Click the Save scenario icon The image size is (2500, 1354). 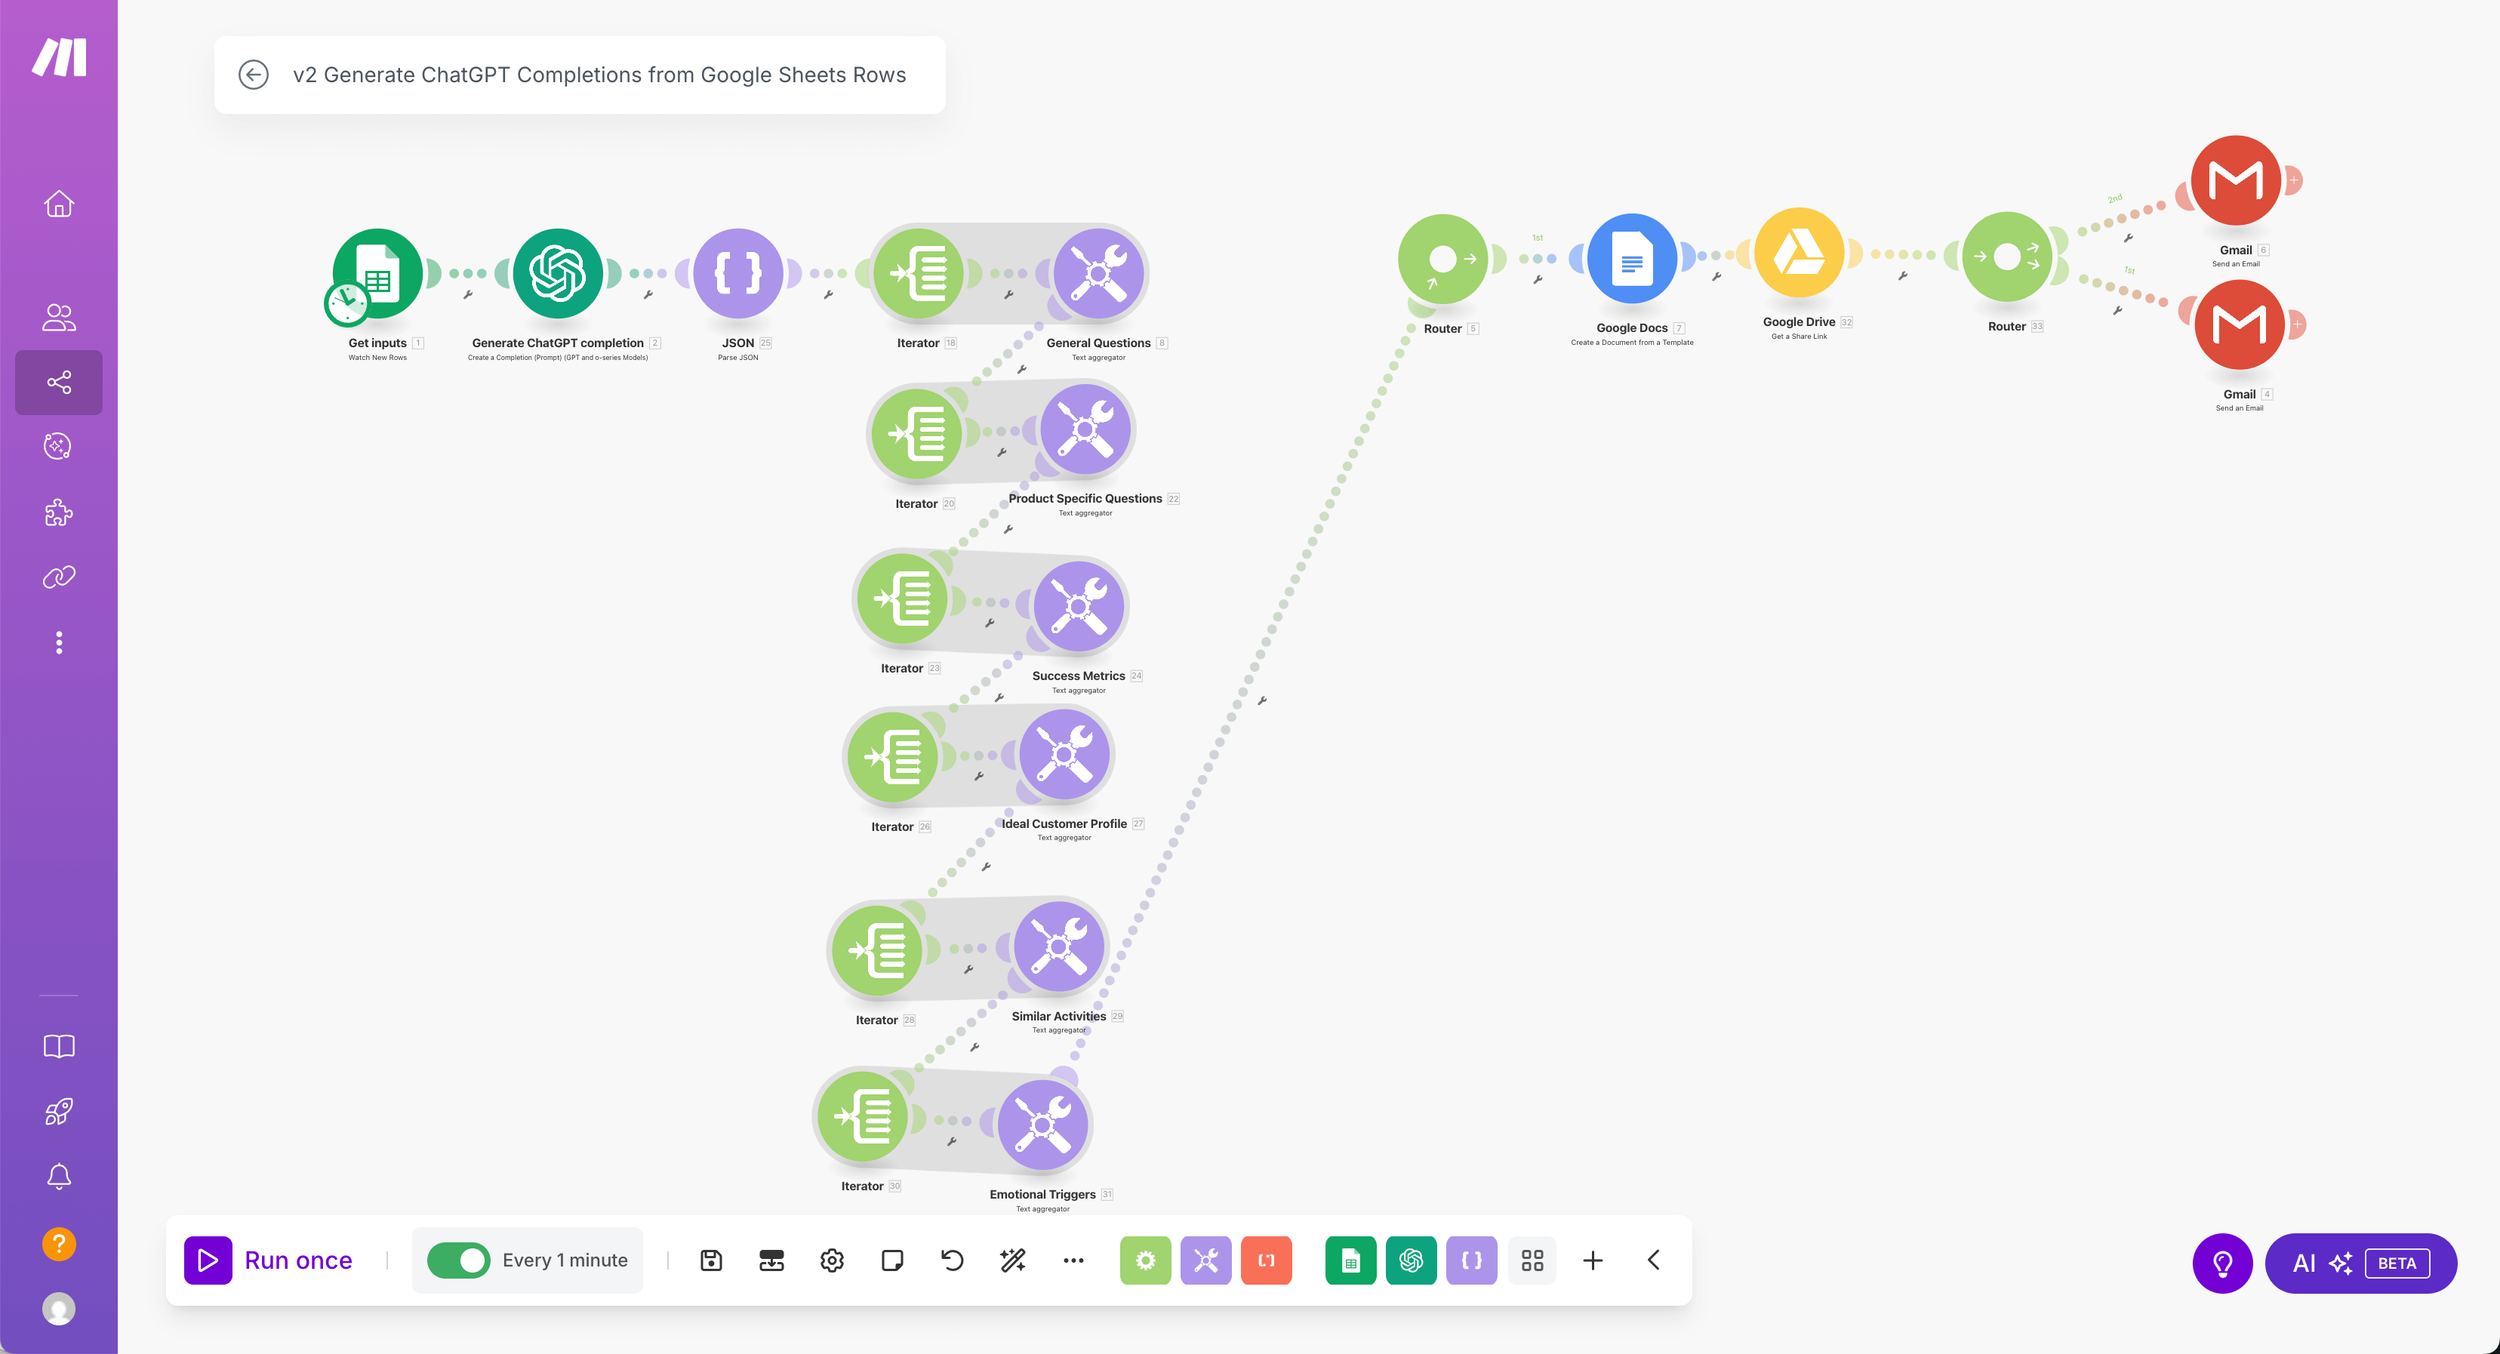[x=711, y=1260]
